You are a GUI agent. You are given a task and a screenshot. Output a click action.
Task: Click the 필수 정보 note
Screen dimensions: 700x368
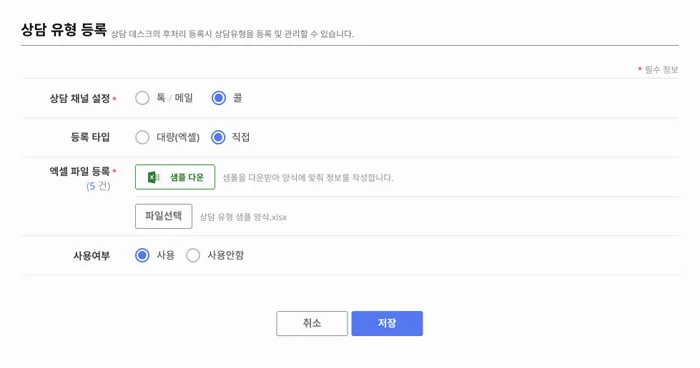[662, 70]
